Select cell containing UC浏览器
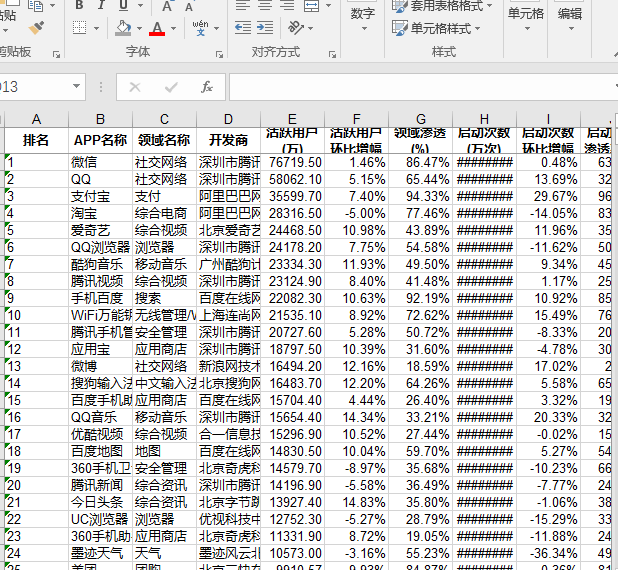Image resolution: width=618 pixels, height=570 pixels. click(101, 519)
